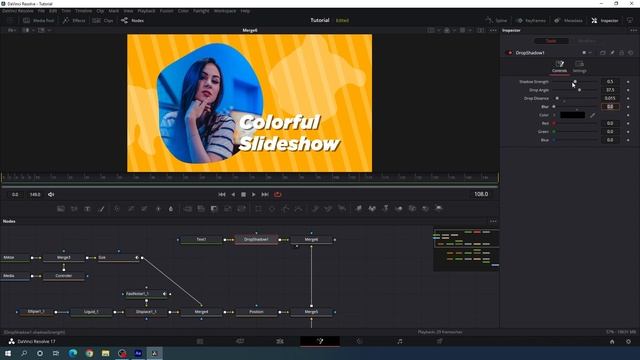Toggle keyframe for Red channel
The image size is (640, 360).
click(x=628, y=123)
